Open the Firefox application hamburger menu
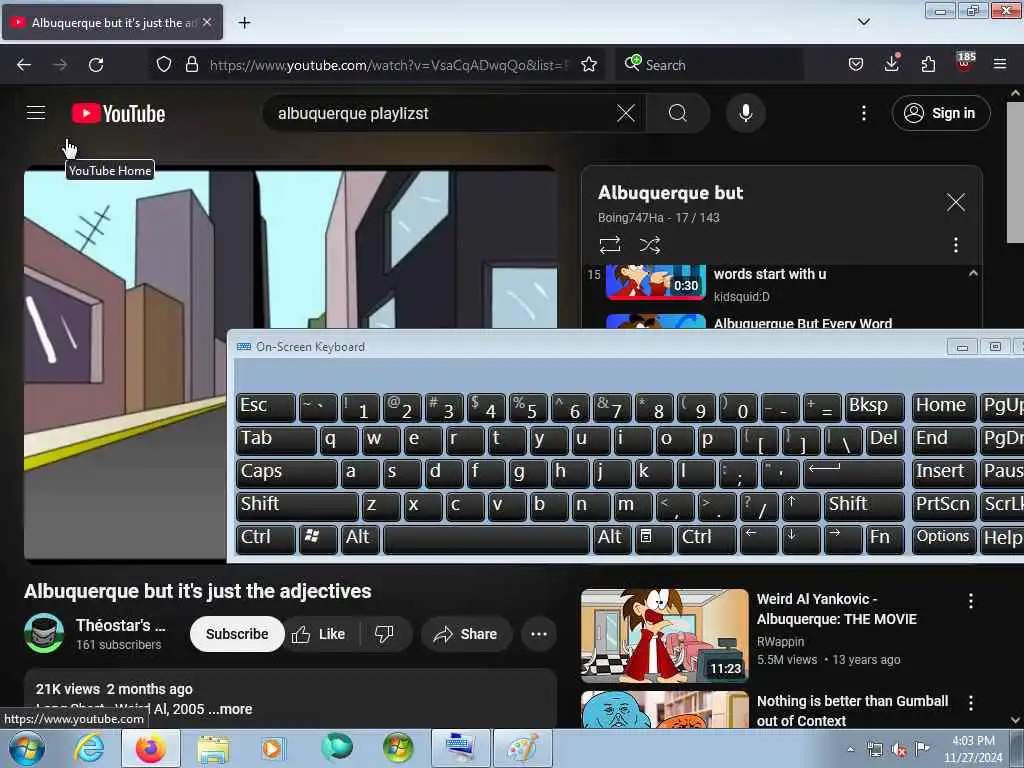Screen dimensions: 1024x768 coord(1000,65)
